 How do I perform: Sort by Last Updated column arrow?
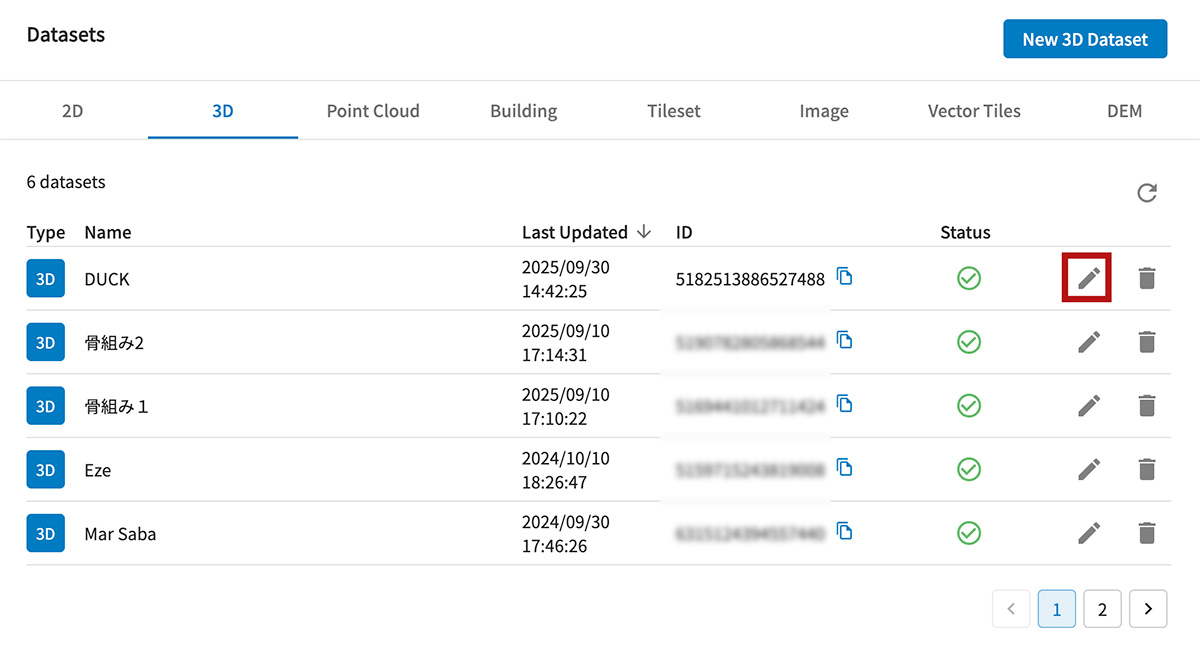pyautogui.click(x=644, y=232)
